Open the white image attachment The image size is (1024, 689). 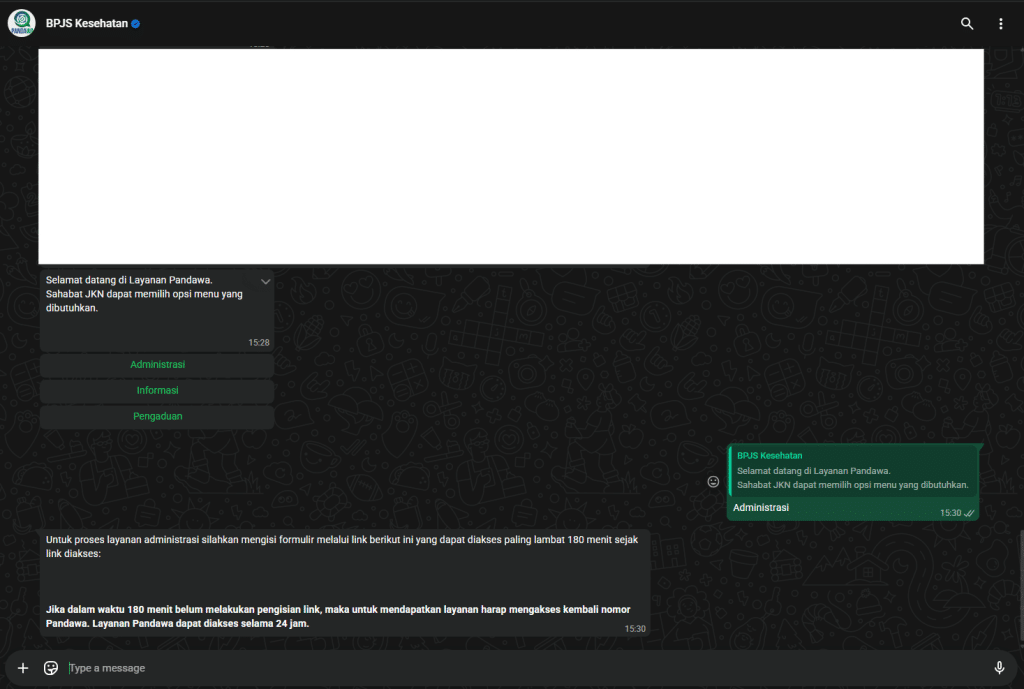point(510,156)
